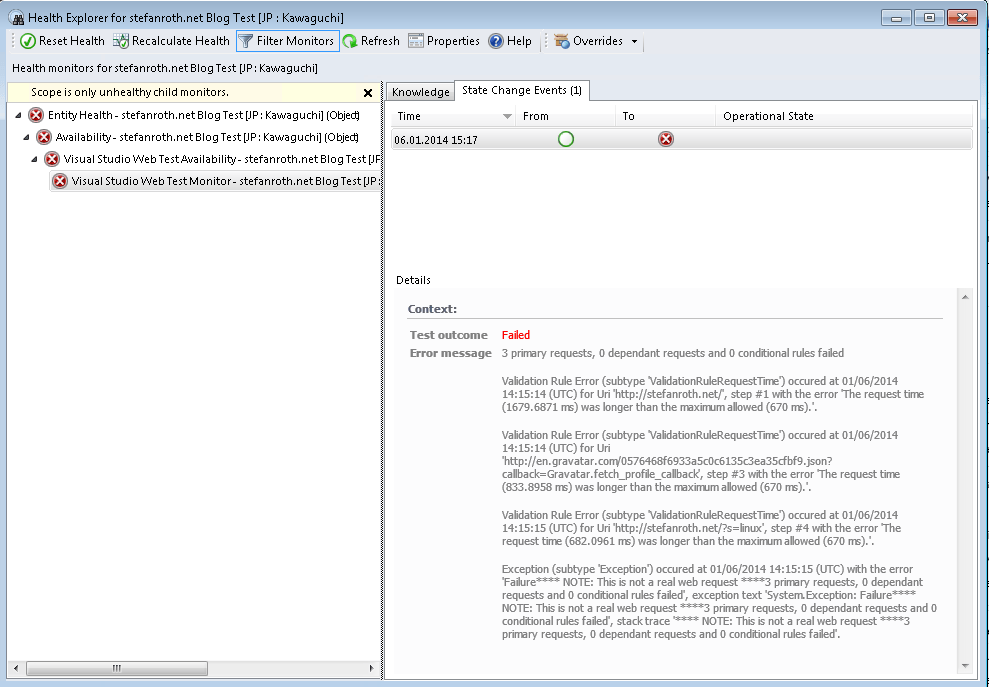Click the Reset Health green check icon
Image resolution: width=989 pixels, height=687 pixels.
tap(28, 41)
